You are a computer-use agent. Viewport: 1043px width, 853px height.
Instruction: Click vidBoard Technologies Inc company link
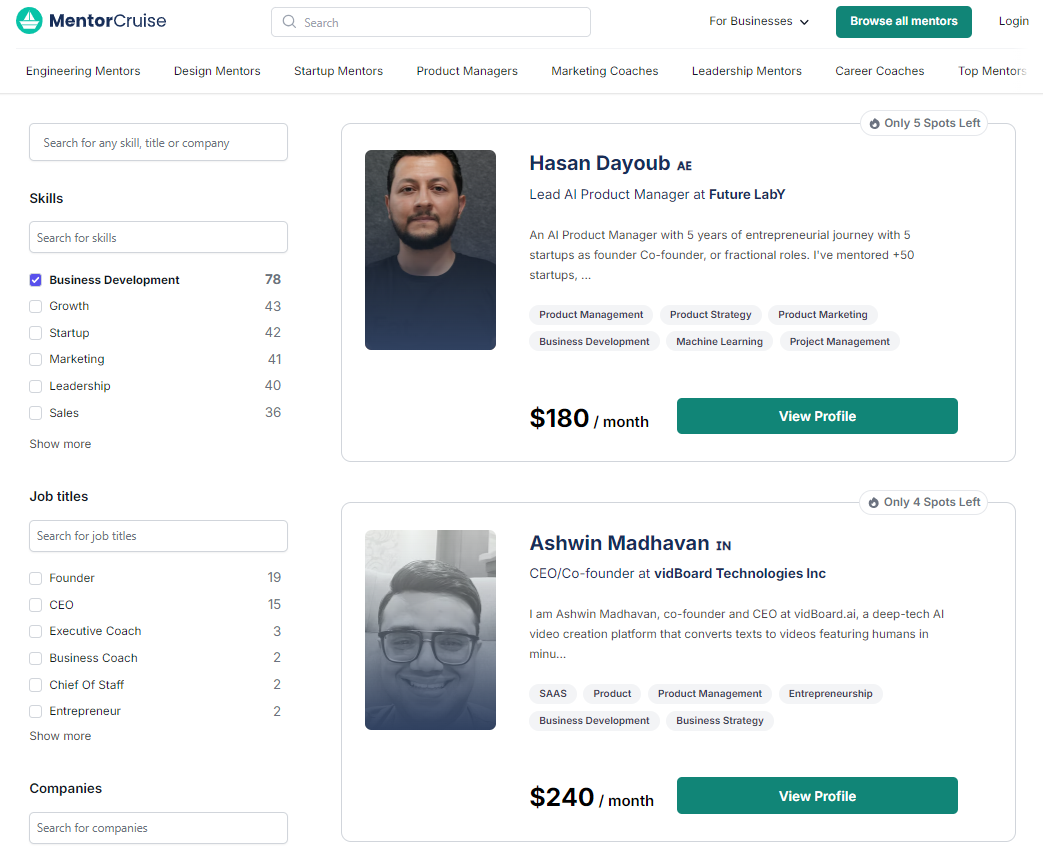pos(740,574)
